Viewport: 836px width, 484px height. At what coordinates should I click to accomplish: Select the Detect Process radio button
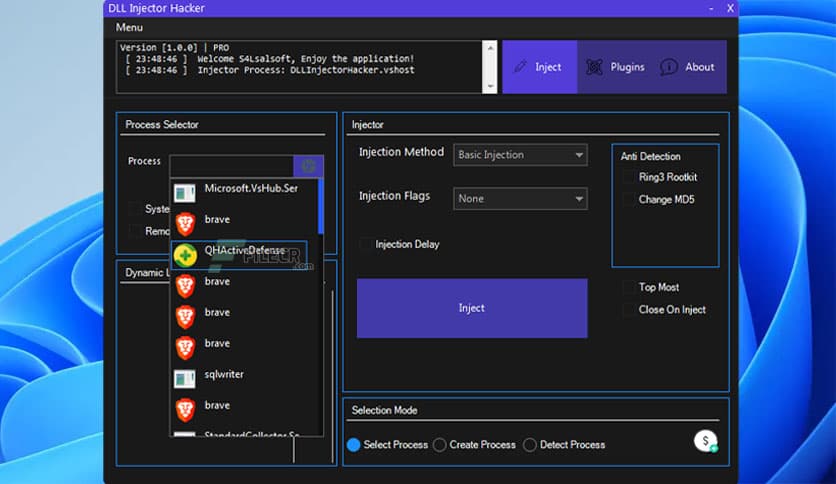(x=530, y=445)
